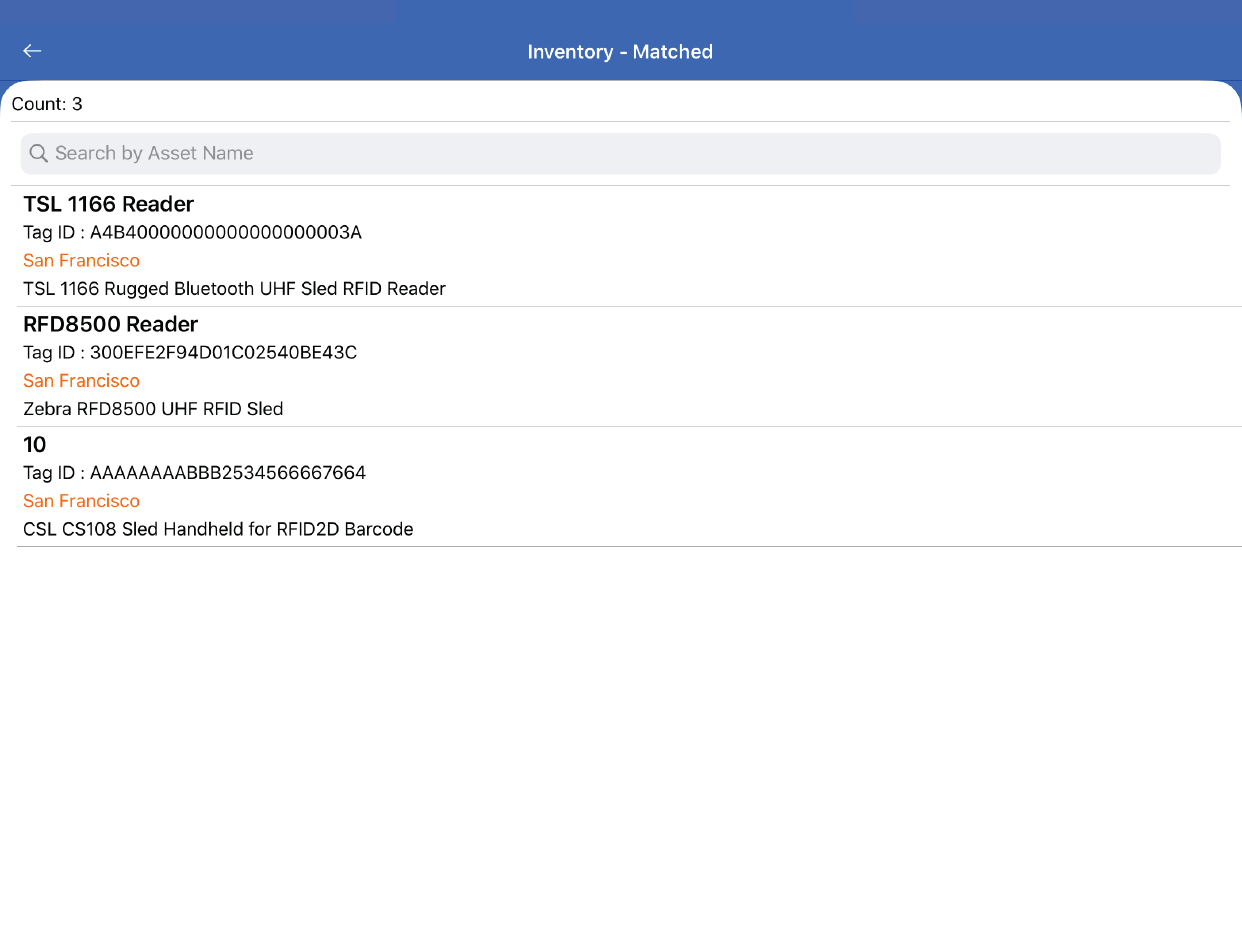Open the RFD8500 Reader asset
This screenshot has width=1242, height=934.
tap(110, 324)
